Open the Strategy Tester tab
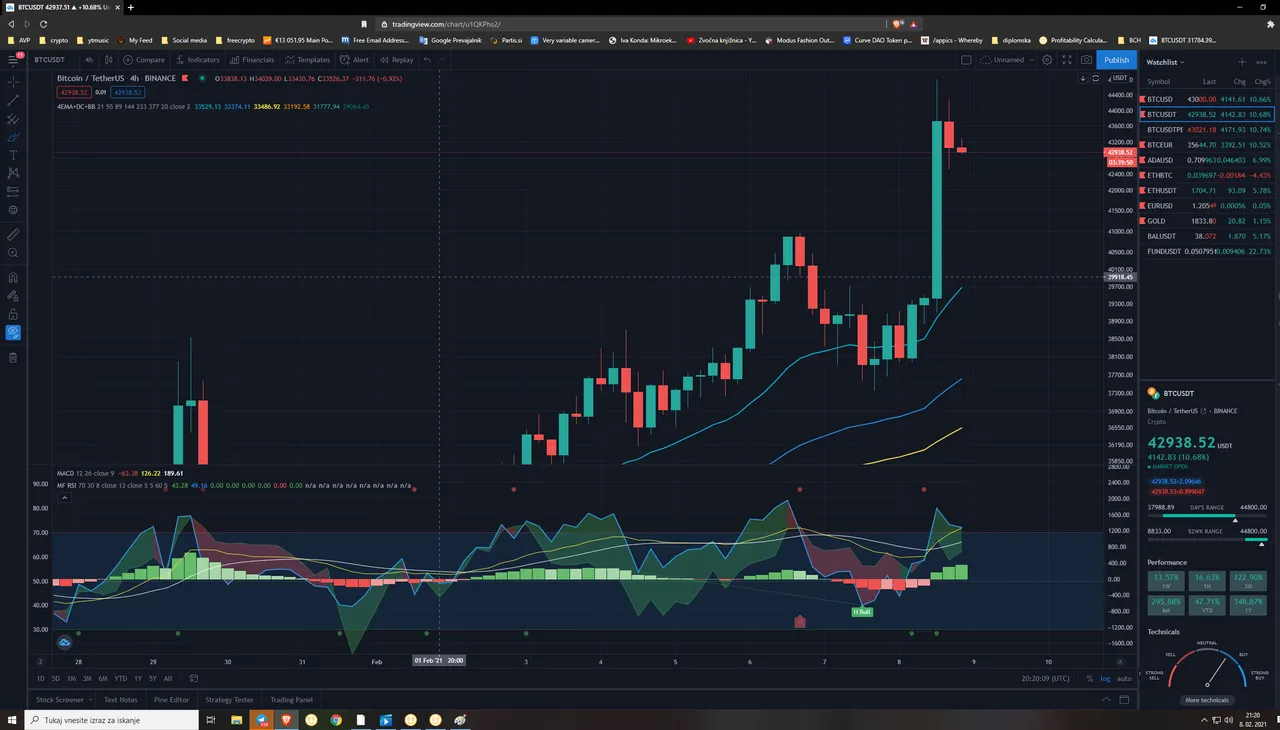 click(229, 700)
